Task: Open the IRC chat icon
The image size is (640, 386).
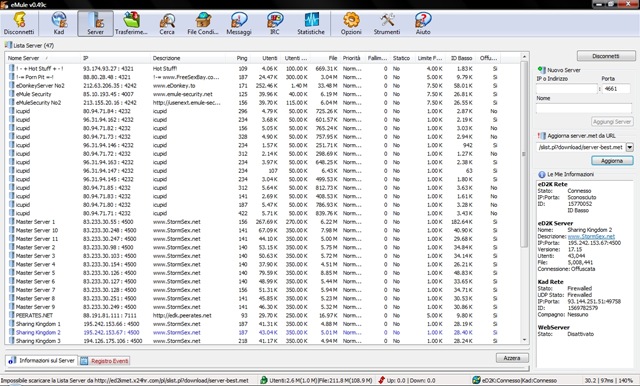Action: (275, 23)
